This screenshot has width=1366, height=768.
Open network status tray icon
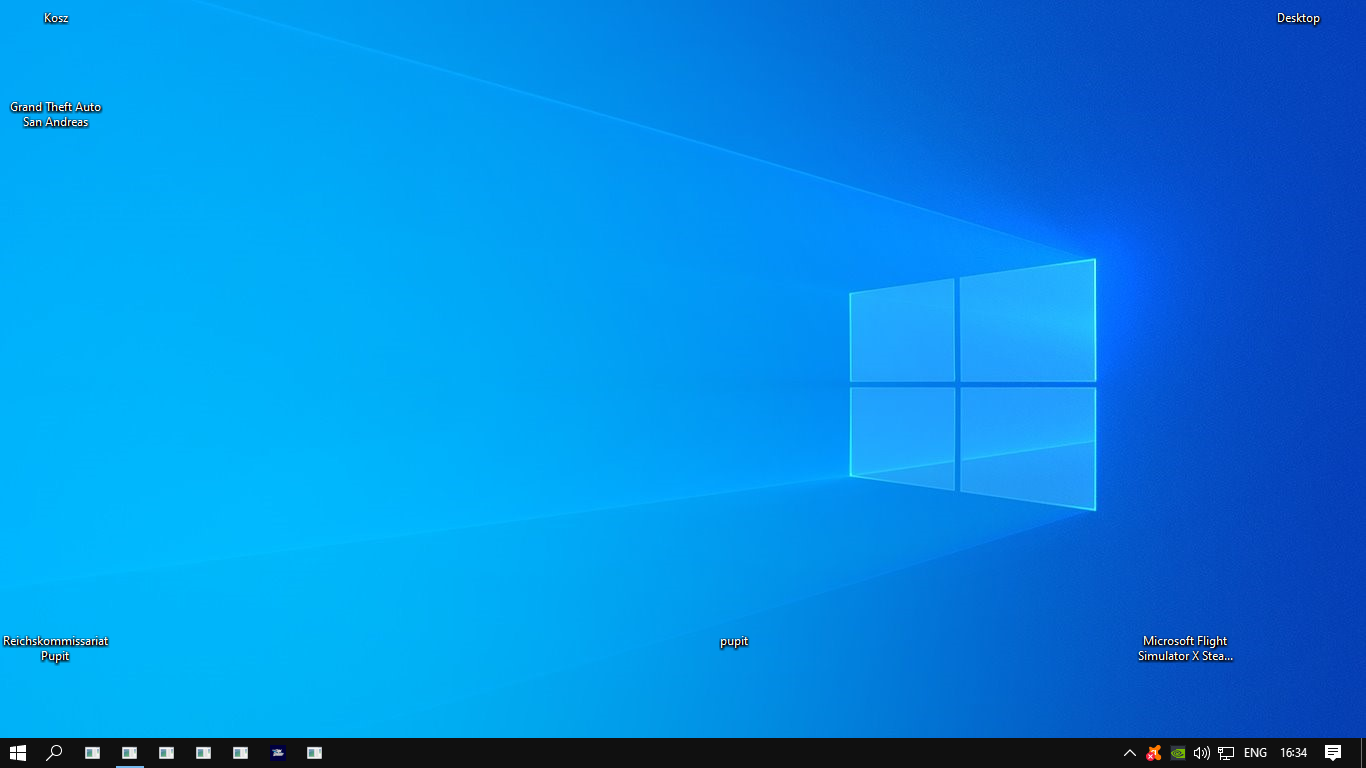point(1226,753)
